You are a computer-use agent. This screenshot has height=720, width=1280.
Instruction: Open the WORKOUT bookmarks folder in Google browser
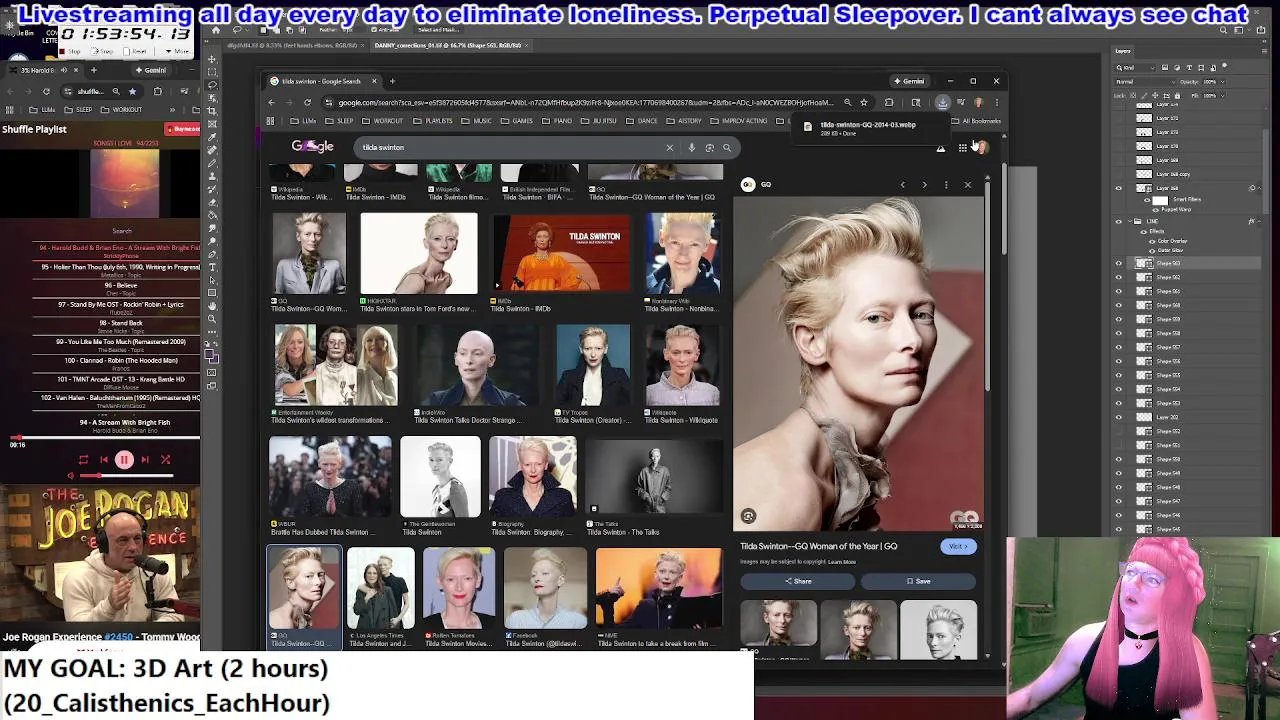(x=382, y=121)
